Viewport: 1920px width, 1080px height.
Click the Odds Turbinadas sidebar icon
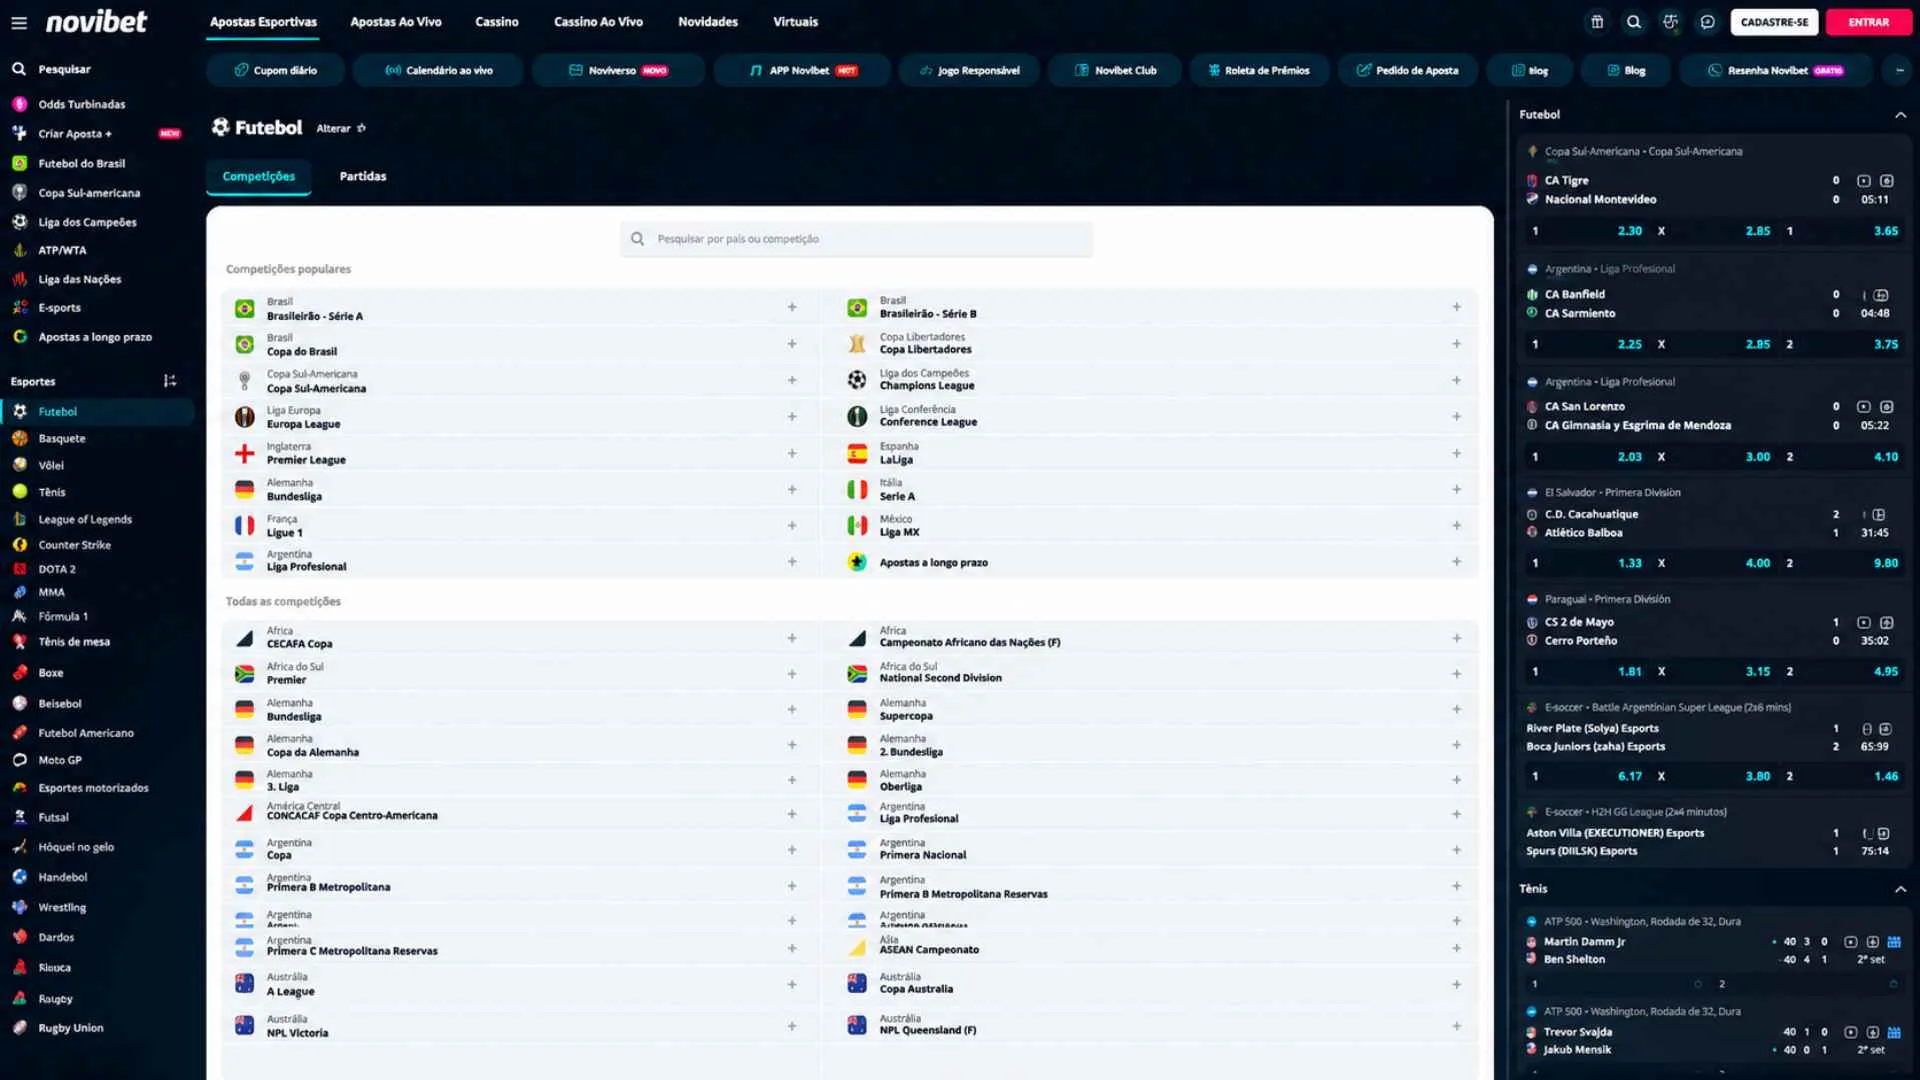click(19, 104)
